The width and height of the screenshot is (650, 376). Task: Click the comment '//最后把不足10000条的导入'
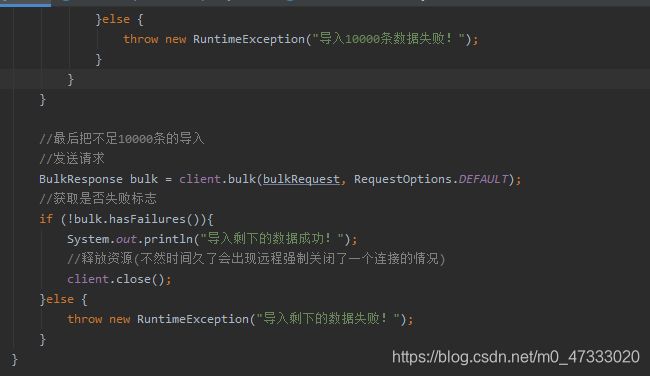121,138
